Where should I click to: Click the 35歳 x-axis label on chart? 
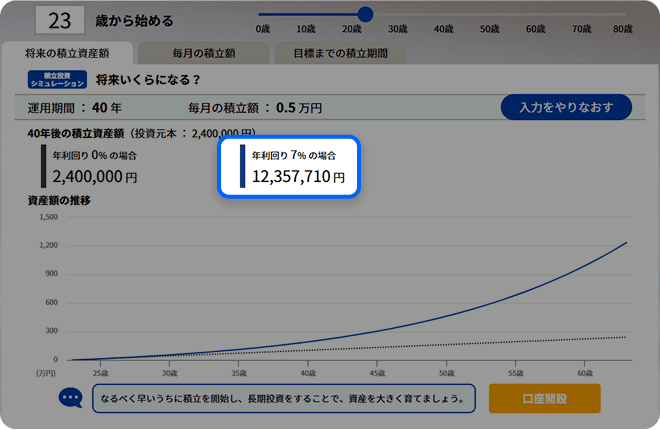coord(239,373)
